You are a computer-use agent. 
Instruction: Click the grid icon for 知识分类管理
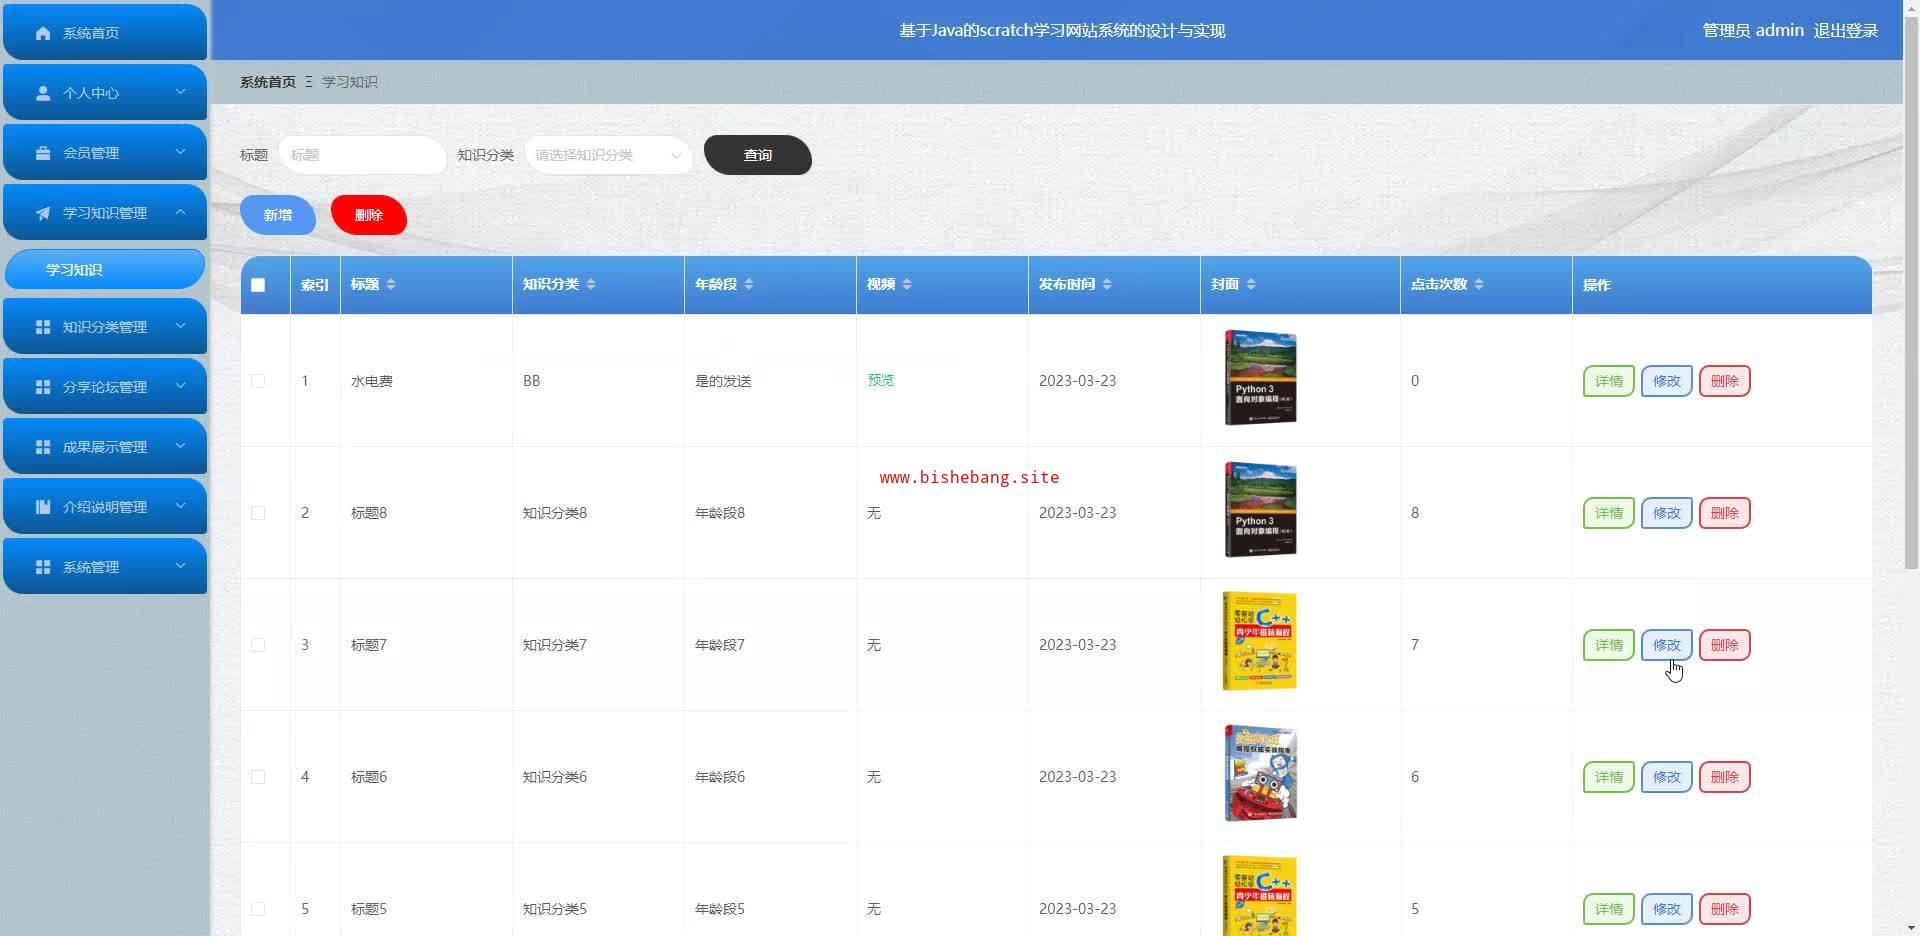coord(43,327)
